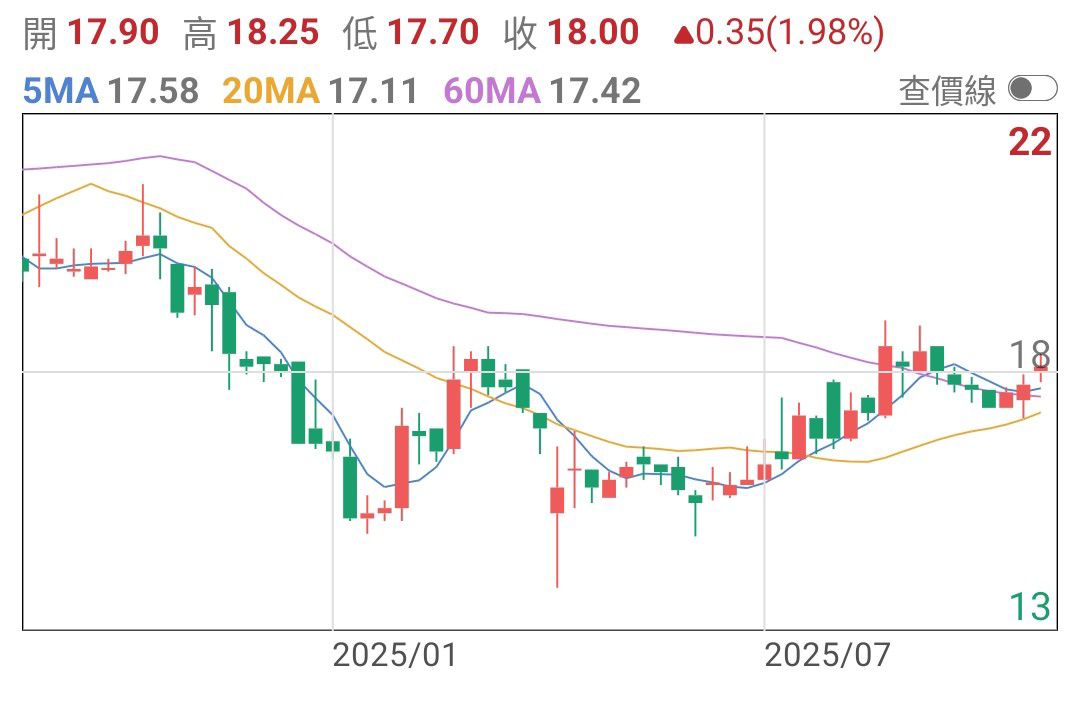Click the 2025/07 date axis label
1080x716 pixels.
[x=827, y=655]
